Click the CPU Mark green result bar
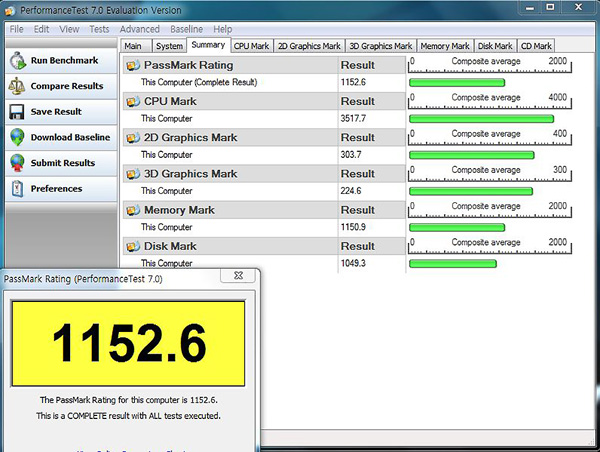The height and width of the screenshot is (452, 600). 481,119
